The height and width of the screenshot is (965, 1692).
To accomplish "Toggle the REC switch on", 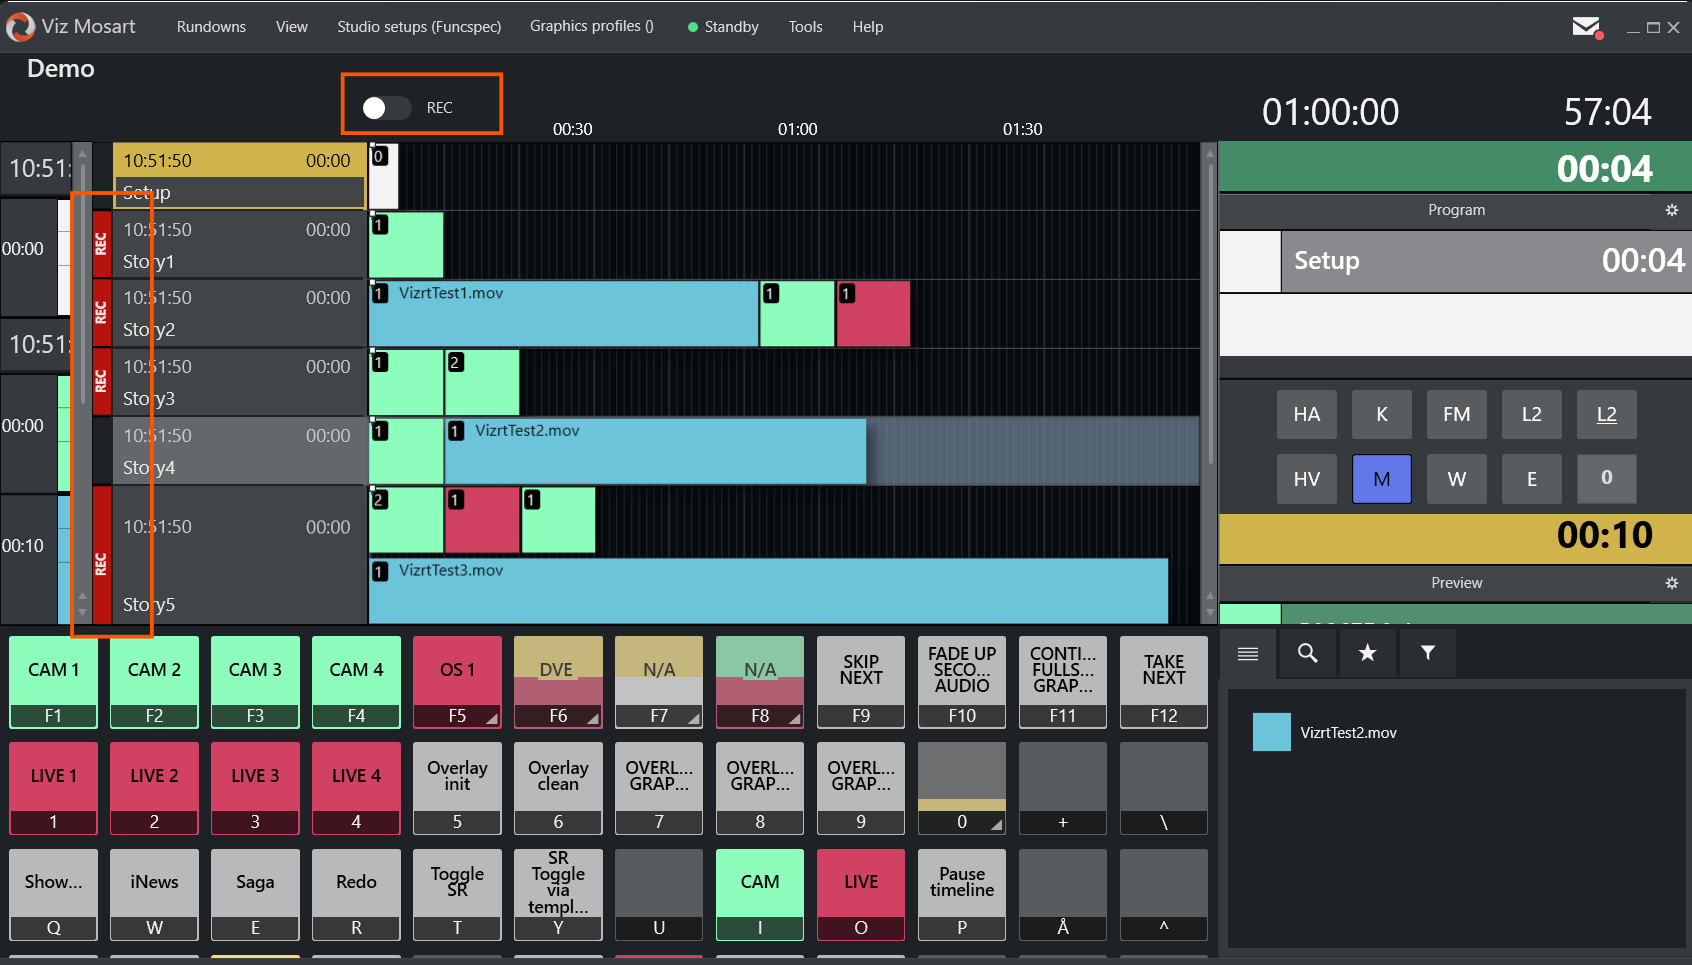I will click(x=386, y=108).
